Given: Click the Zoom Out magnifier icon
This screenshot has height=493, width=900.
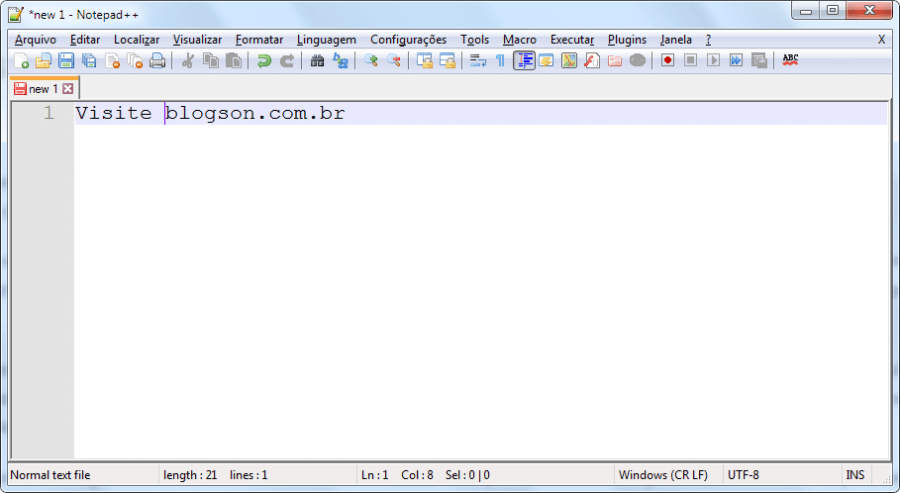Looking at the screenshot, I should pos(394,60).
